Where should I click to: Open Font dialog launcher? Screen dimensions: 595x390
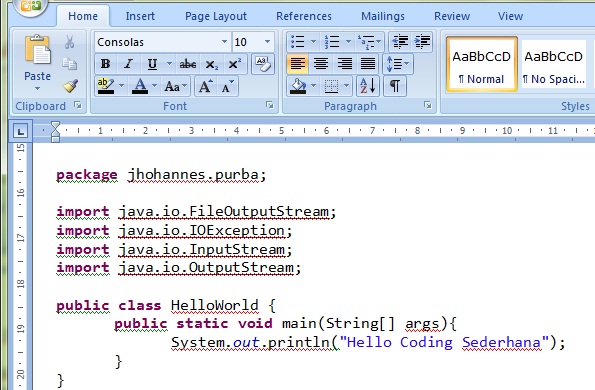coord(269,105)
